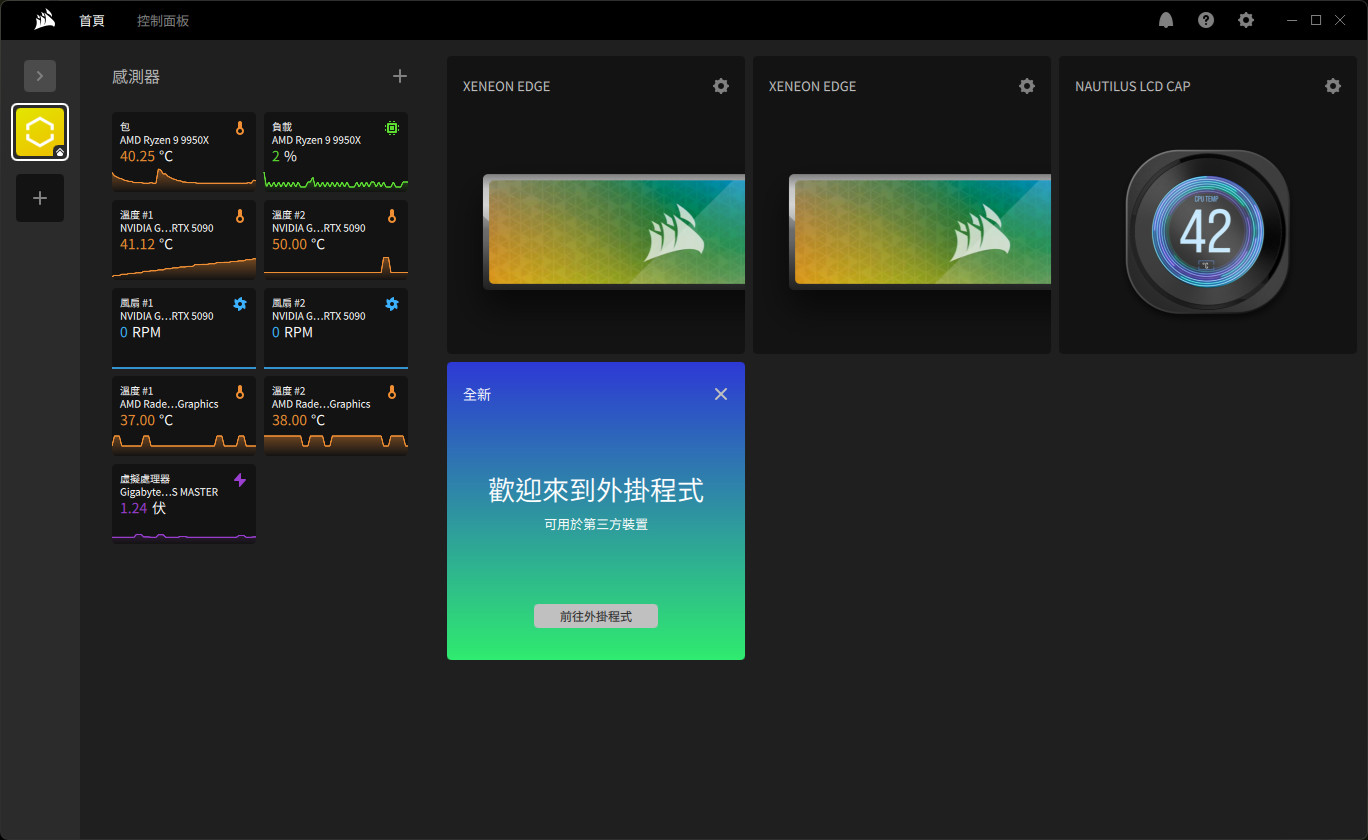Click the first XENEON EDGE device thumbnail
Image resolution: width=1368 pixels, height=840 pixels.
coord(614,232)
